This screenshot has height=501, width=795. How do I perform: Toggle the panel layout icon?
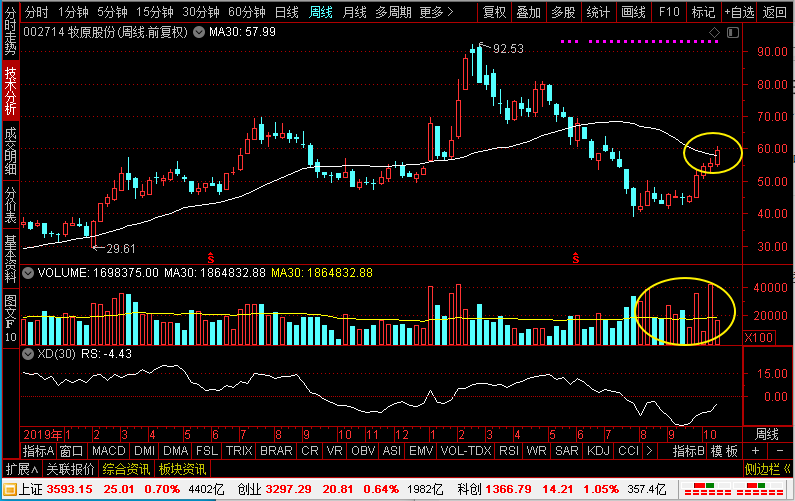[733, 33]
